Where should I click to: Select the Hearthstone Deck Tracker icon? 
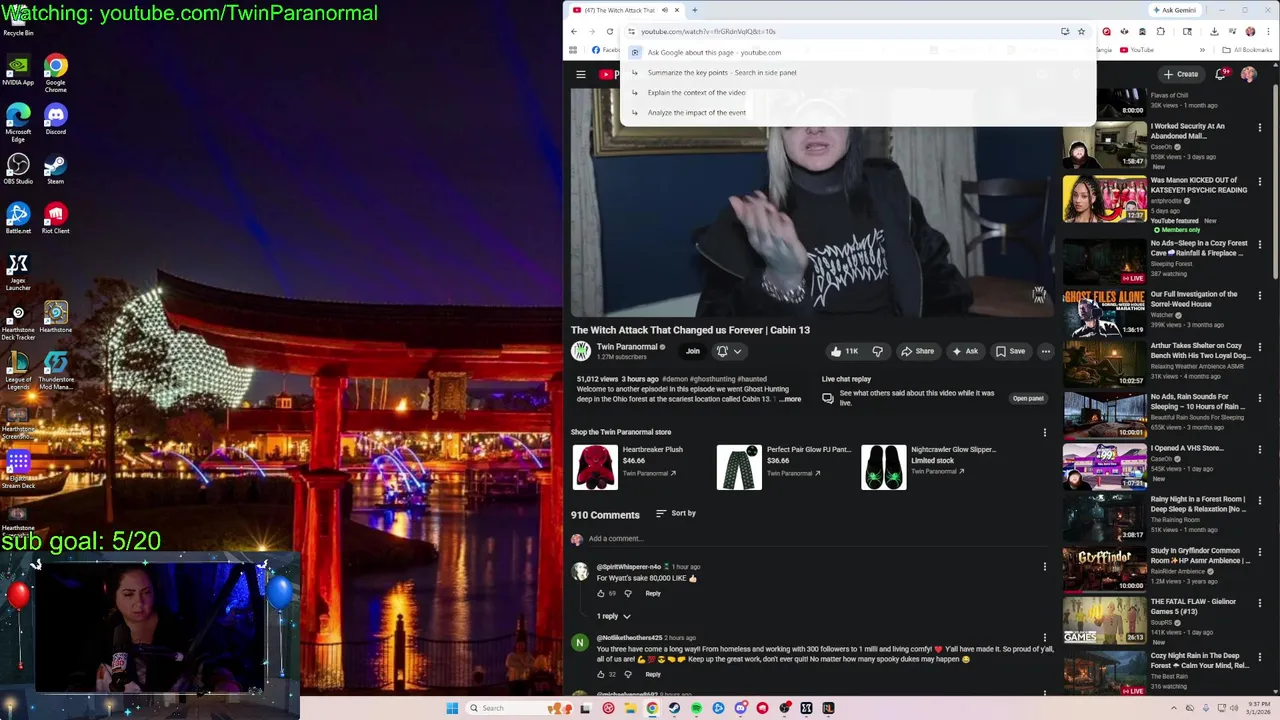(18, 322)
